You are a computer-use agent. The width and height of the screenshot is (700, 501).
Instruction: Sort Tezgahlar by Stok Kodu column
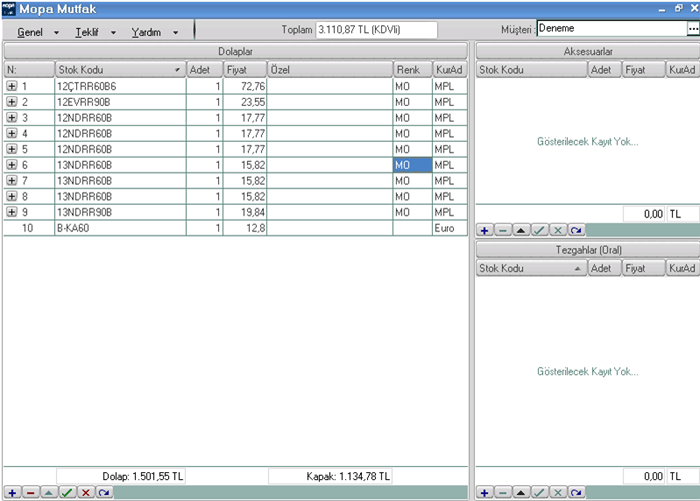[531, 268]
